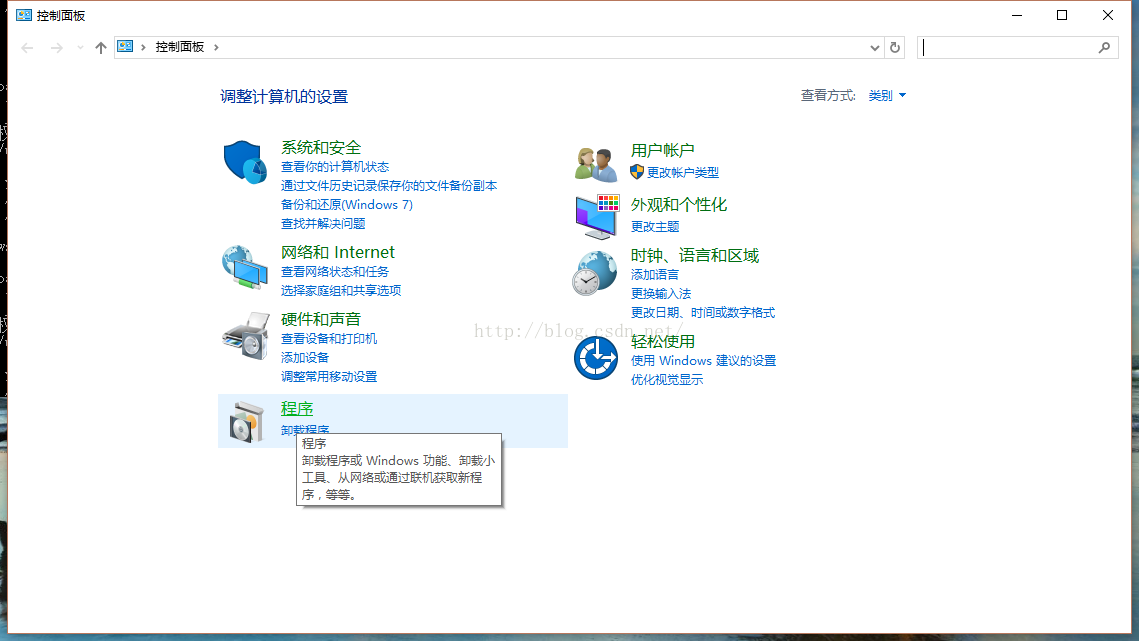
Task: Click 使用 Windows 建议的设置 link
Action: tap(703, 360)
